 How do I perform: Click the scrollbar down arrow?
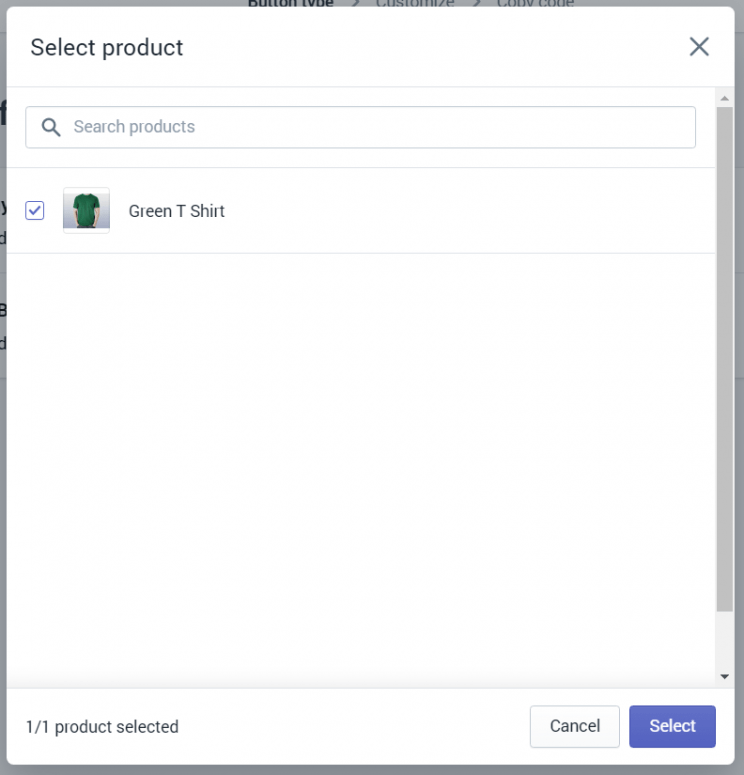pos(725,677)
